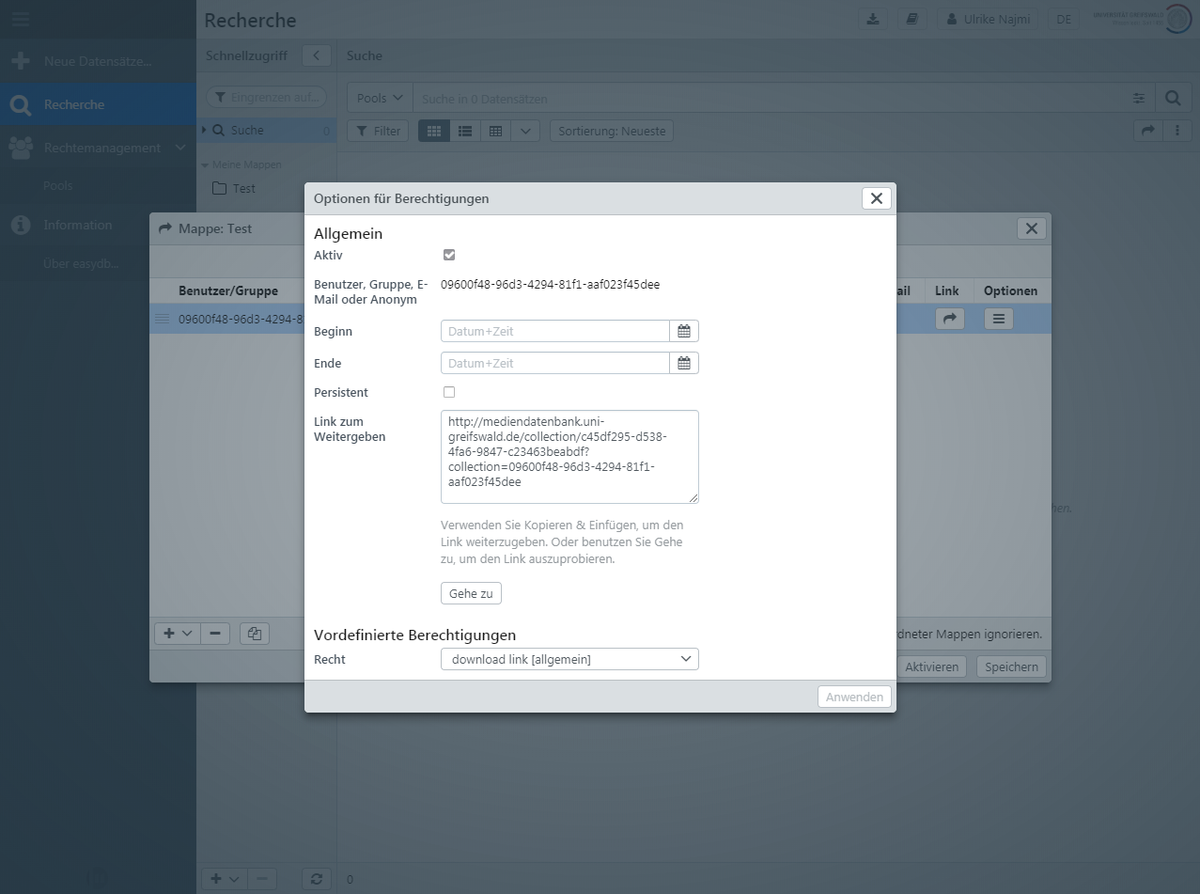The height and width of the screenshot is (894, 1200).
Task: Close the Optionen für Berechtigungen dialog
Action: click(x=876, y=198)
